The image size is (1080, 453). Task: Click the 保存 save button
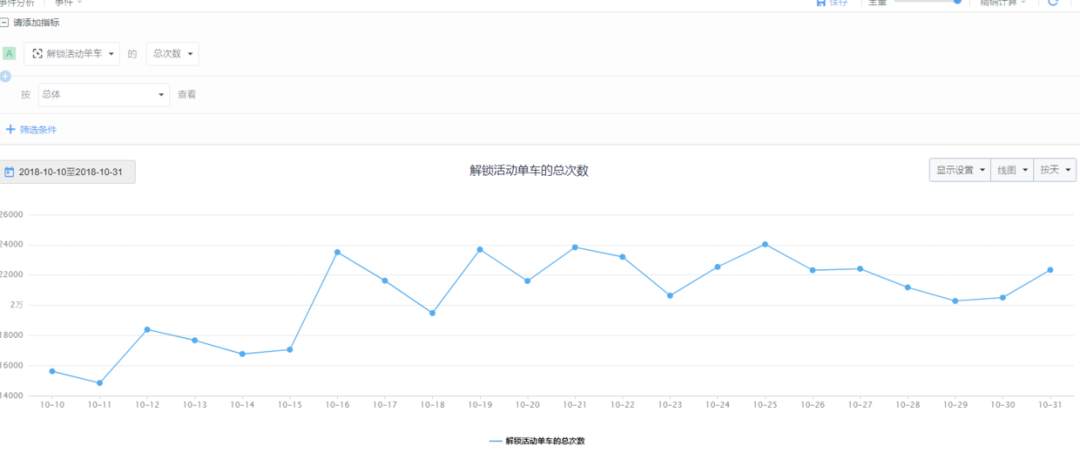point(831,3)
